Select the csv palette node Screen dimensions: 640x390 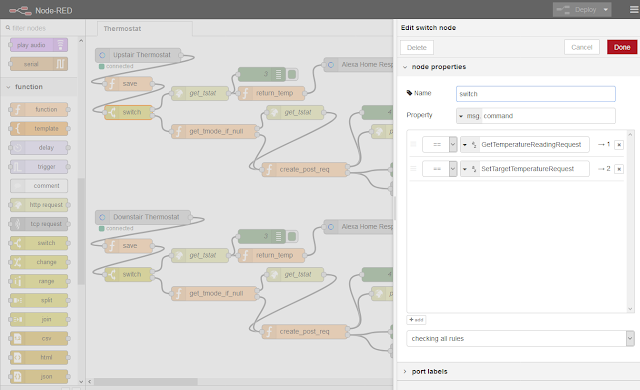click(x=39, y=338)
